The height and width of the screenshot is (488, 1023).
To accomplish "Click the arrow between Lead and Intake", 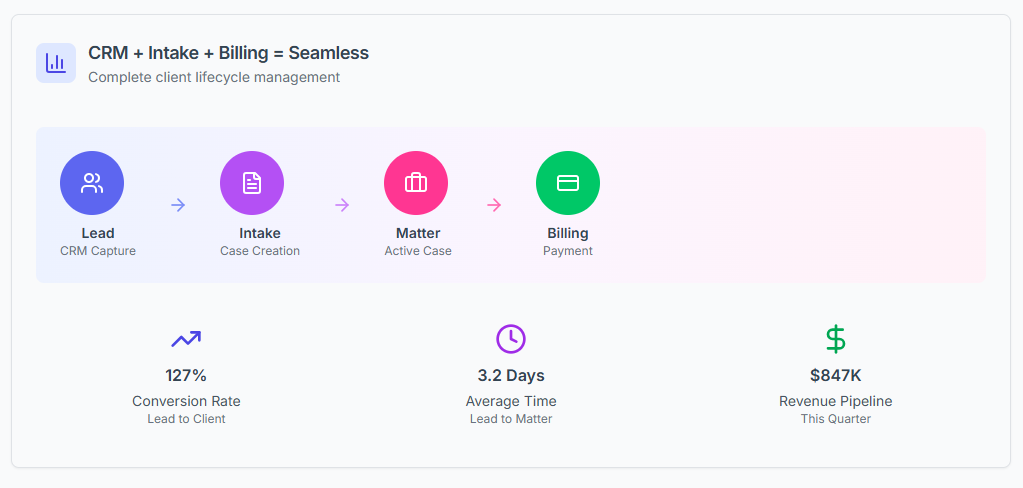I will tap(178, 205).
